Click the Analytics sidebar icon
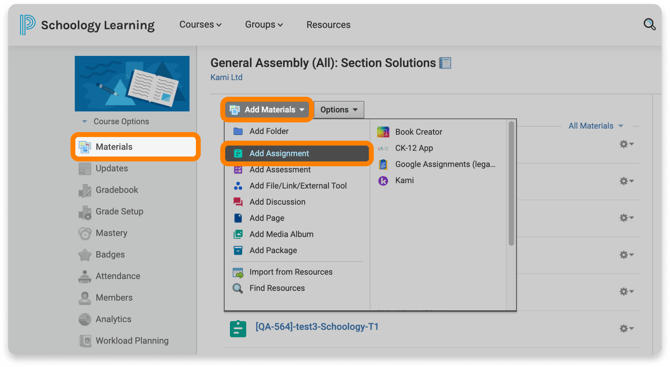The image size is (670, 367). 85,319
